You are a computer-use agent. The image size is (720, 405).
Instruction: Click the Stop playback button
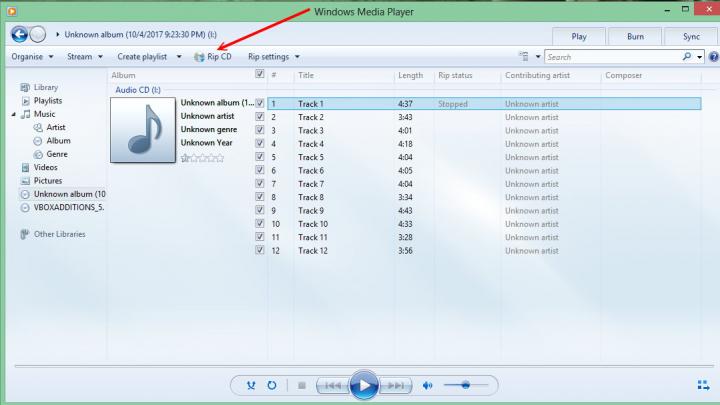302,385
